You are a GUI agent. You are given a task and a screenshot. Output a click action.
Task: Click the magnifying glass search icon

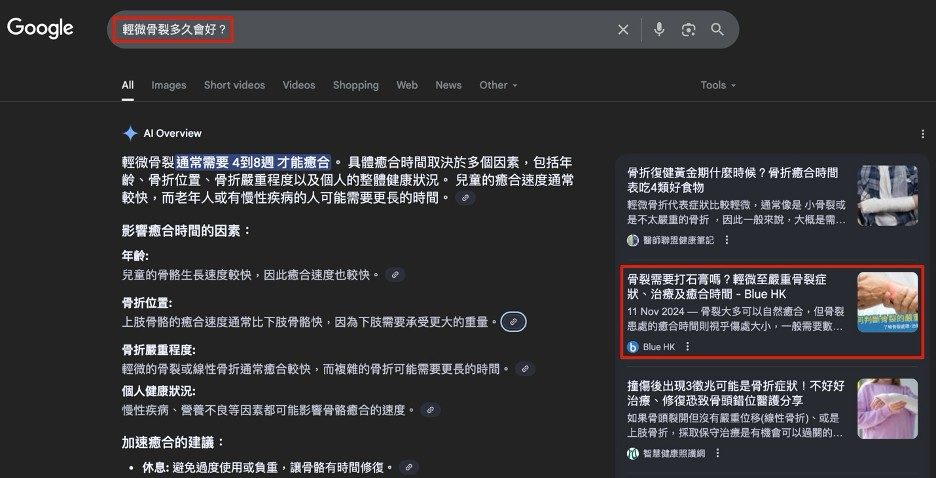point(718,29)
